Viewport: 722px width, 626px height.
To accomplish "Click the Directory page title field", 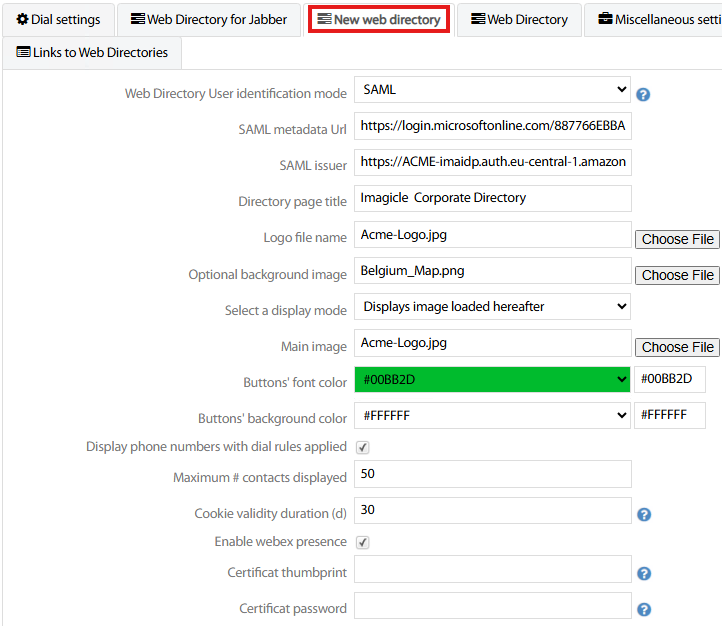I will tap(492, 198).
